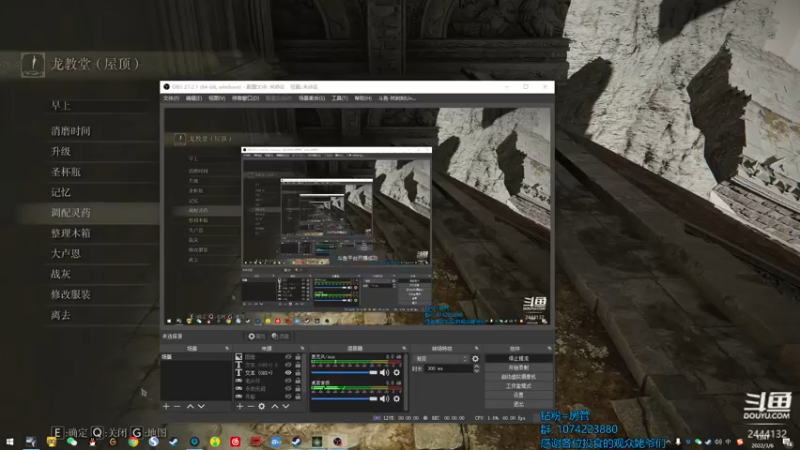This screenshot has width=800, height=450.
Task: Open Sogou browser icon on taskbar
Action: (154, 442)
